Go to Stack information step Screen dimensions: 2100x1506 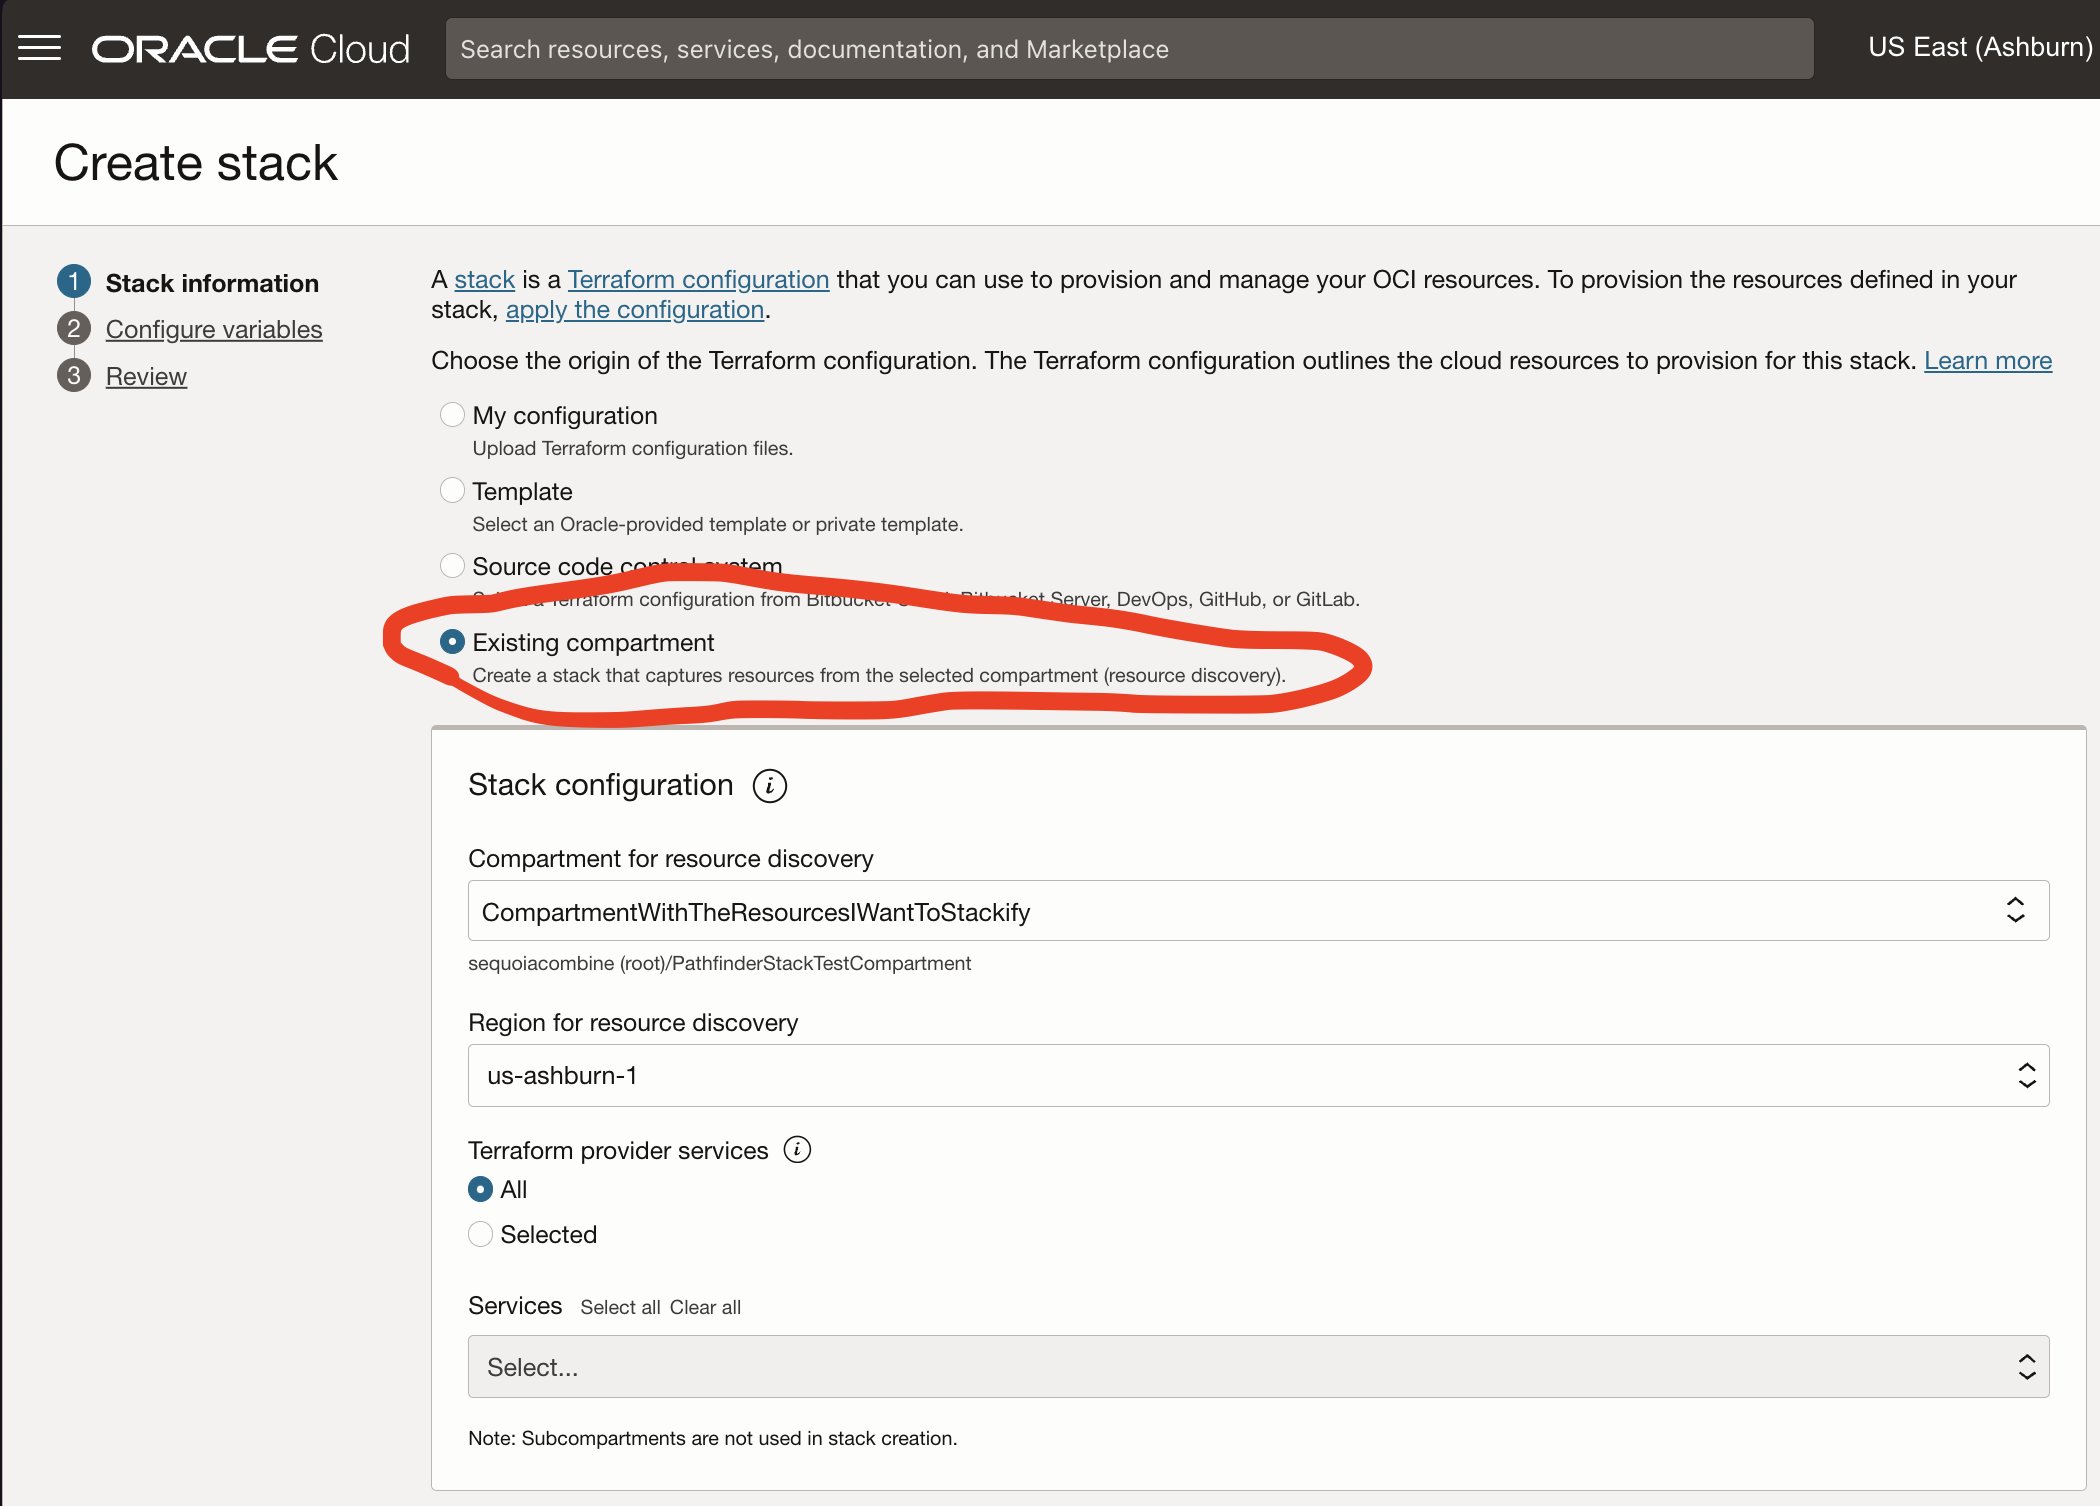tap(212, 283)
